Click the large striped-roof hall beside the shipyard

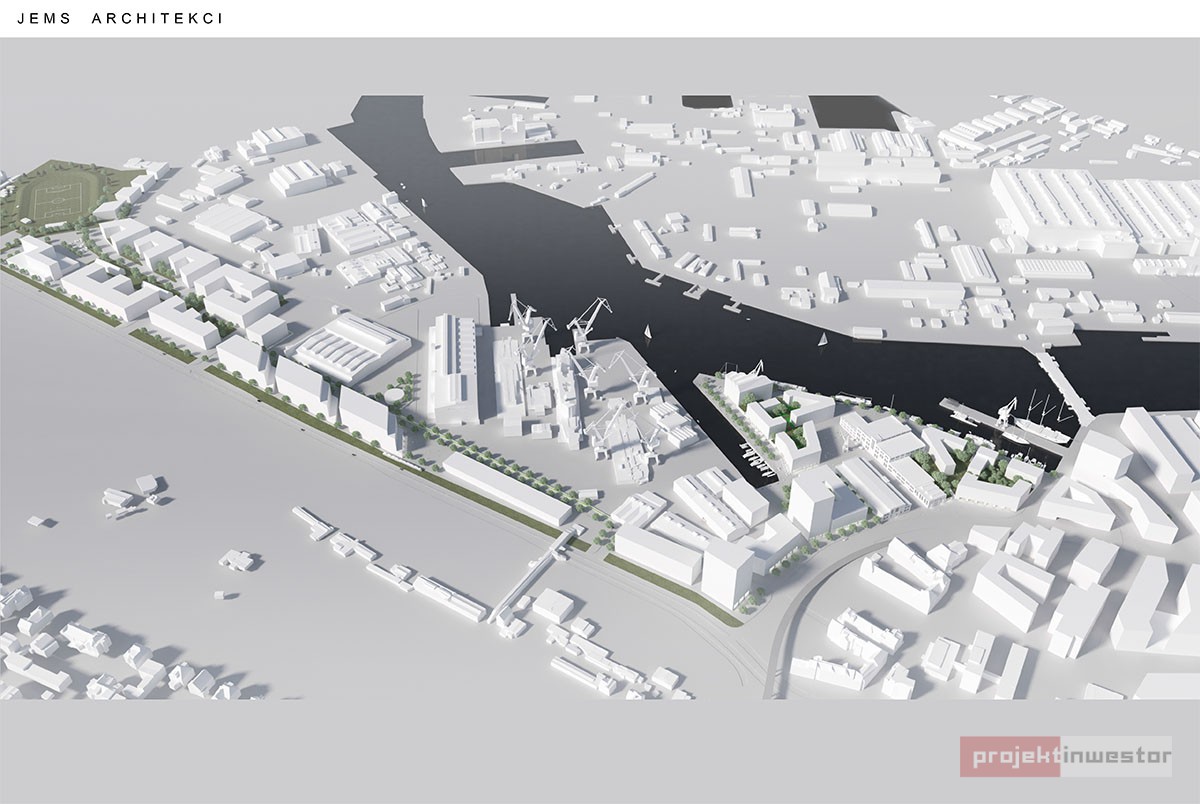[x=352, y=347]
